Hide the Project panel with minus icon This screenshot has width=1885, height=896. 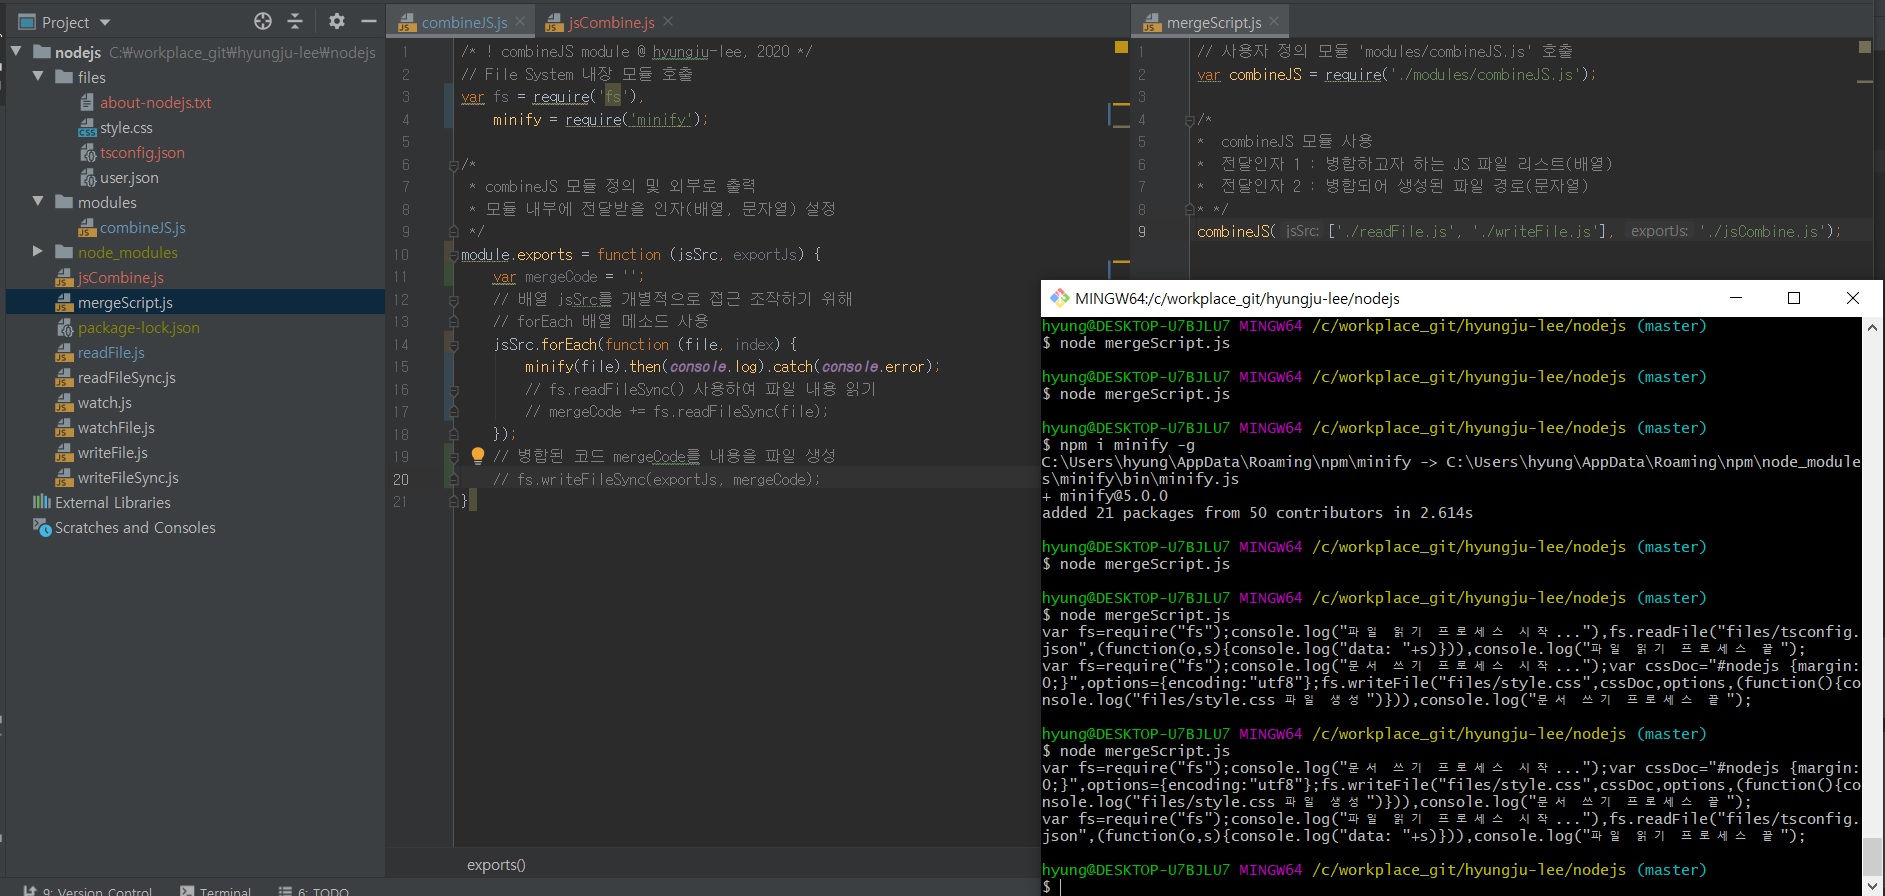point(368,21)
